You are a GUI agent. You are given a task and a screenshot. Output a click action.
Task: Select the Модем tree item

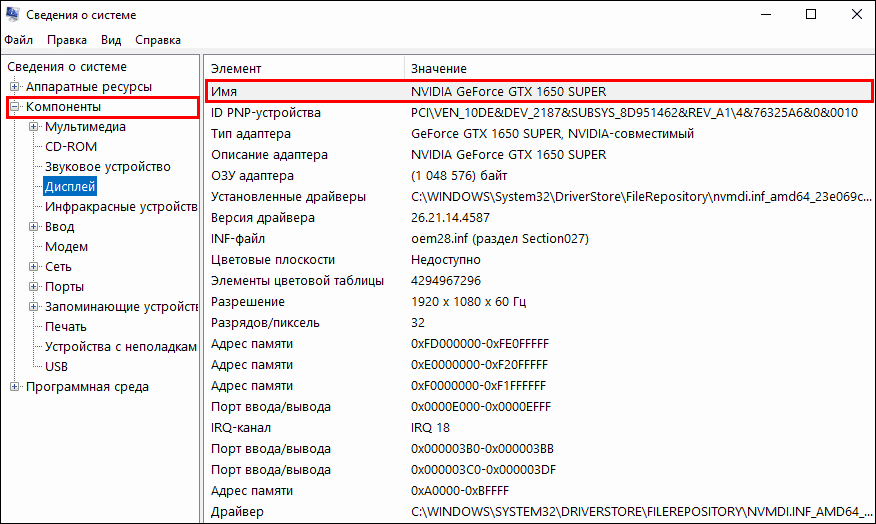[66, 247]
